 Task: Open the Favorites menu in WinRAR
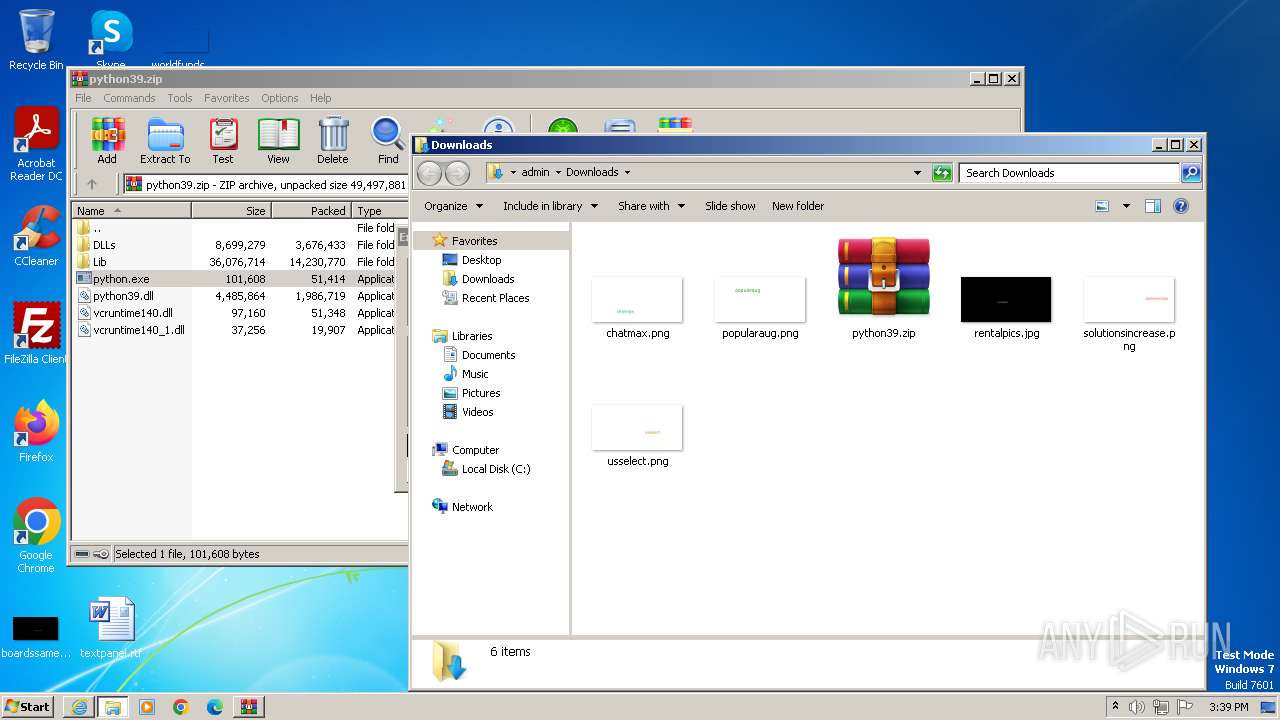pos(227,98)
